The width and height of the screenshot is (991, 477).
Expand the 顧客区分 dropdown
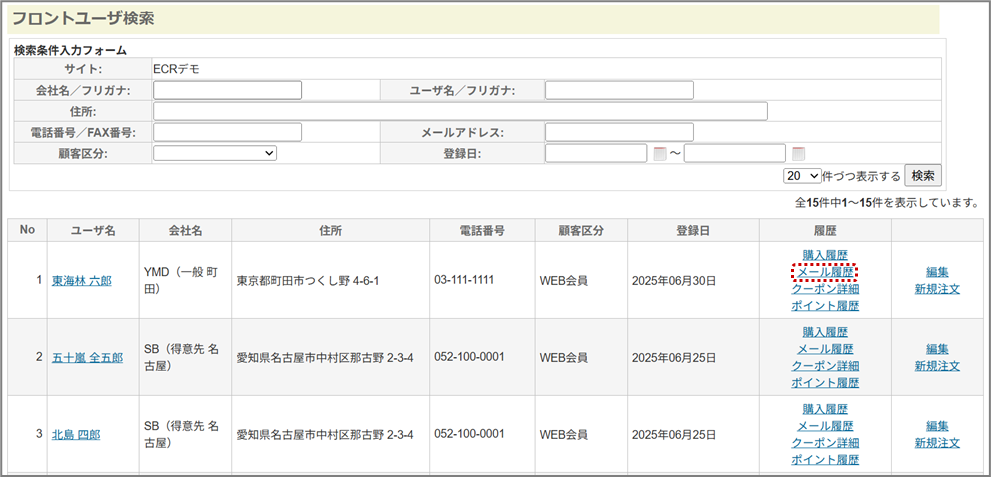(215, 153)
